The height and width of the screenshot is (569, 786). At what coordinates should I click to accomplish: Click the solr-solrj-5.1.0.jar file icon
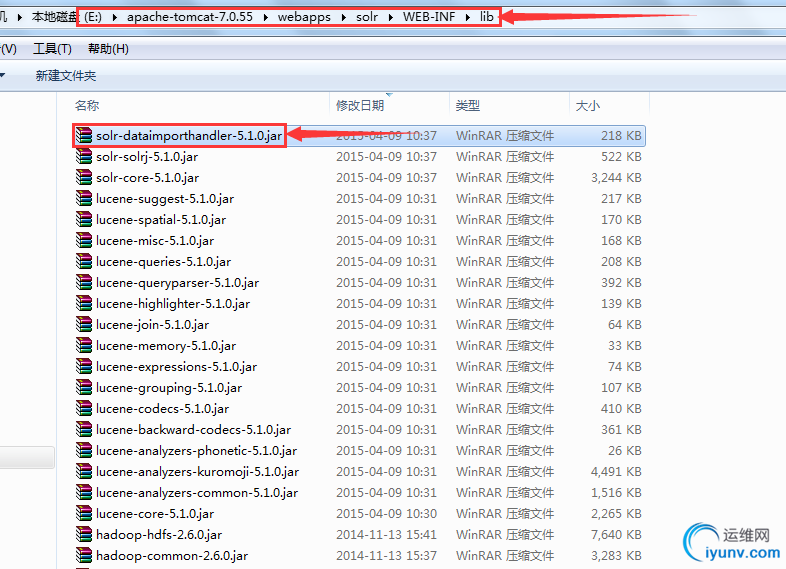84,156
